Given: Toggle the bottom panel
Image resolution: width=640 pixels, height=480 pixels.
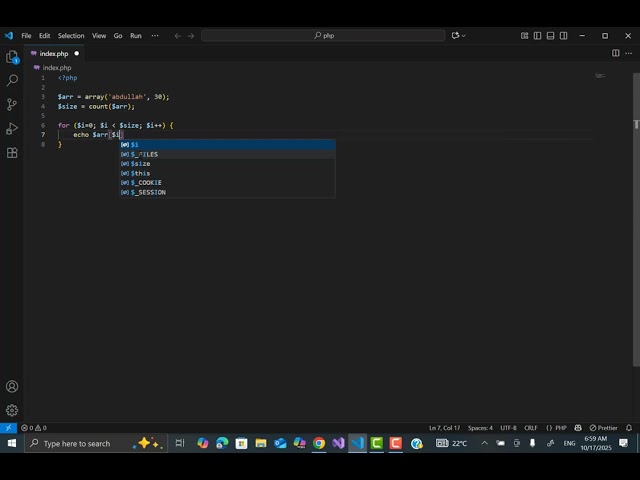Looking at the screenshot, I should [550, 36].
